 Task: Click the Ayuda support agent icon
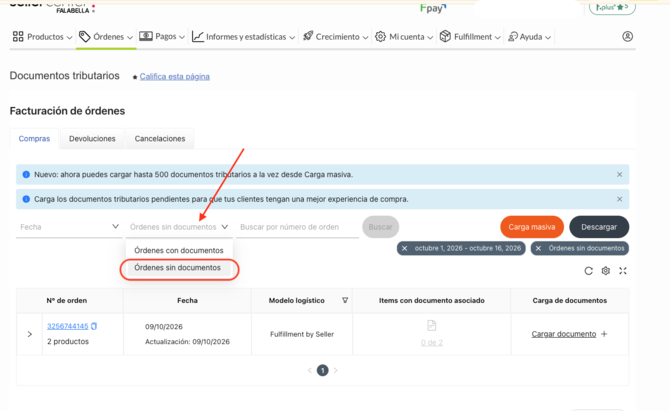(x=513, y=37)
